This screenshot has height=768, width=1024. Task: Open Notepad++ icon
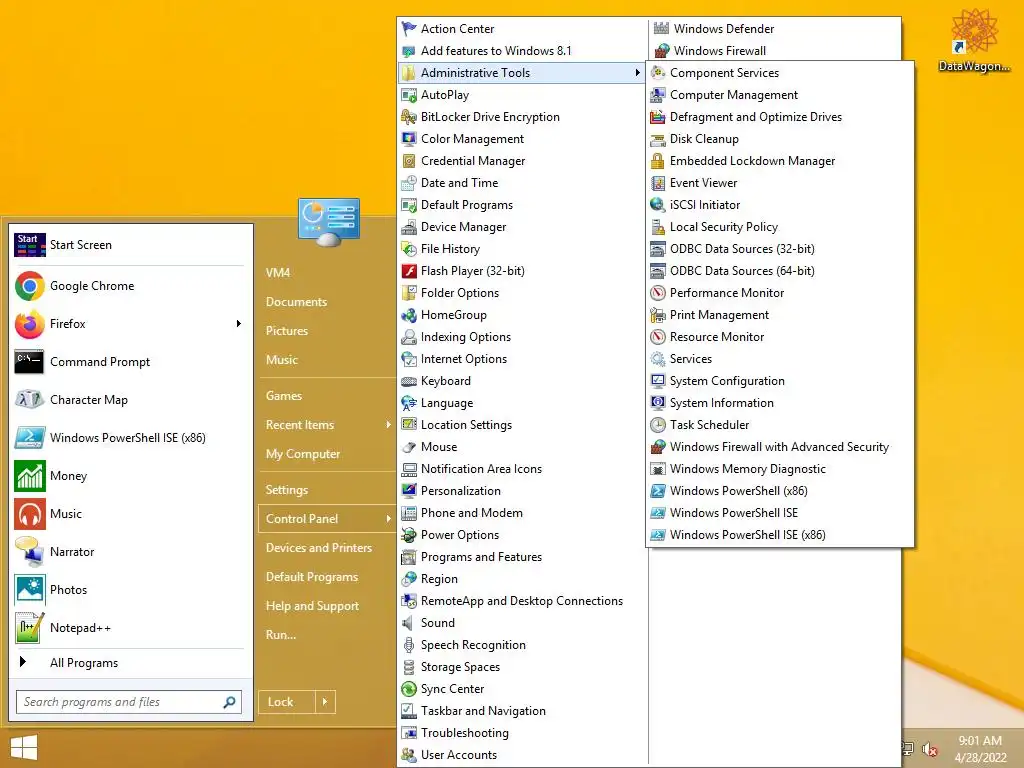pyautogui.click(x=29, y=628)
